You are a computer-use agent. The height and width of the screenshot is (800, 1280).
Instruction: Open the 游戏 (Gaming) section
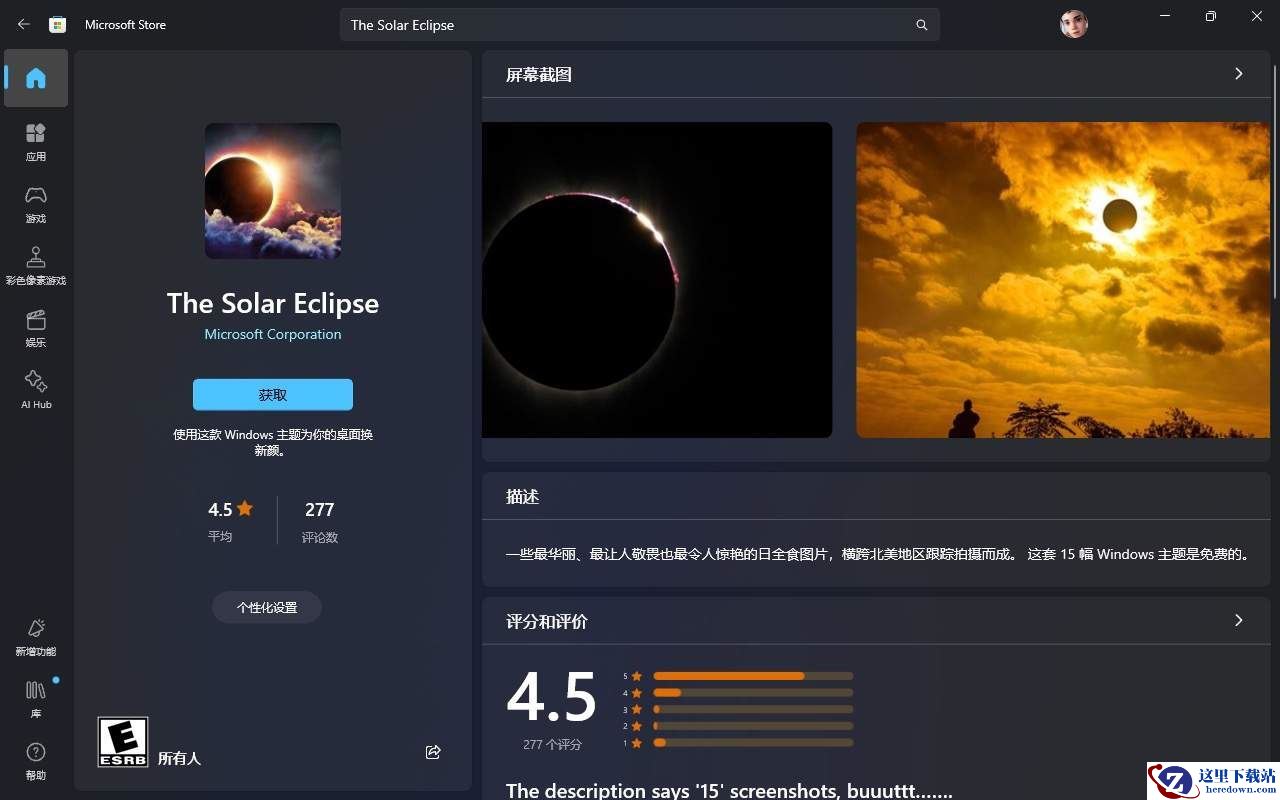pos(36,203)
